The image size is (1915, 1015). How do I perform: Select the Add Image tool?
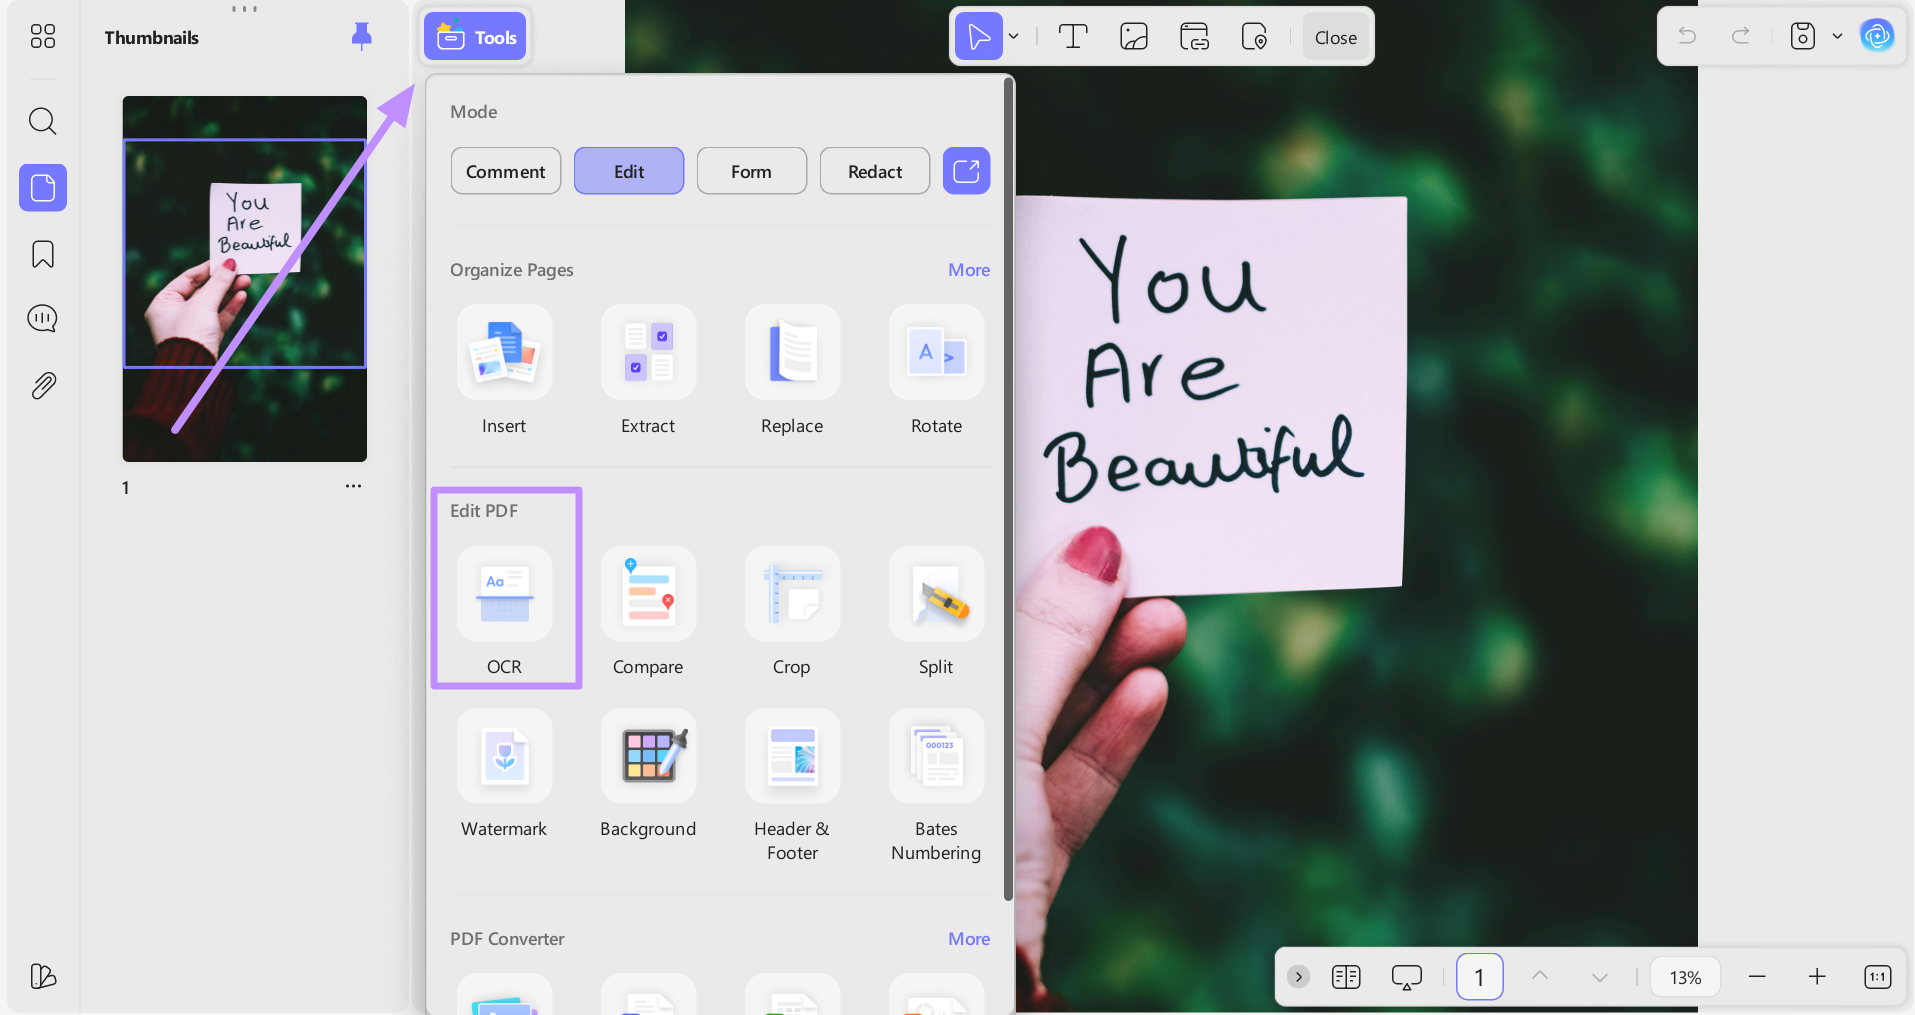pyautogui.click(x=1134, y=37)
